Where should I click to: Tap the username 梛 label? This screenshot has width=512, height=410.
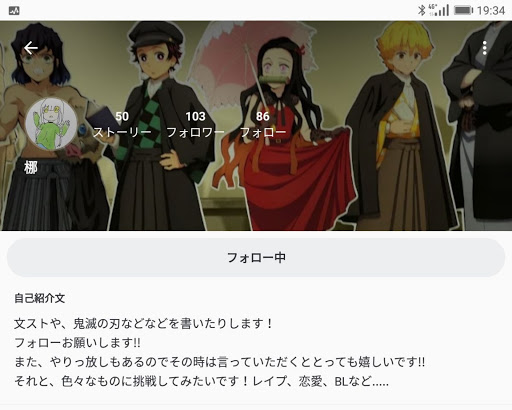tap(31, 167)
